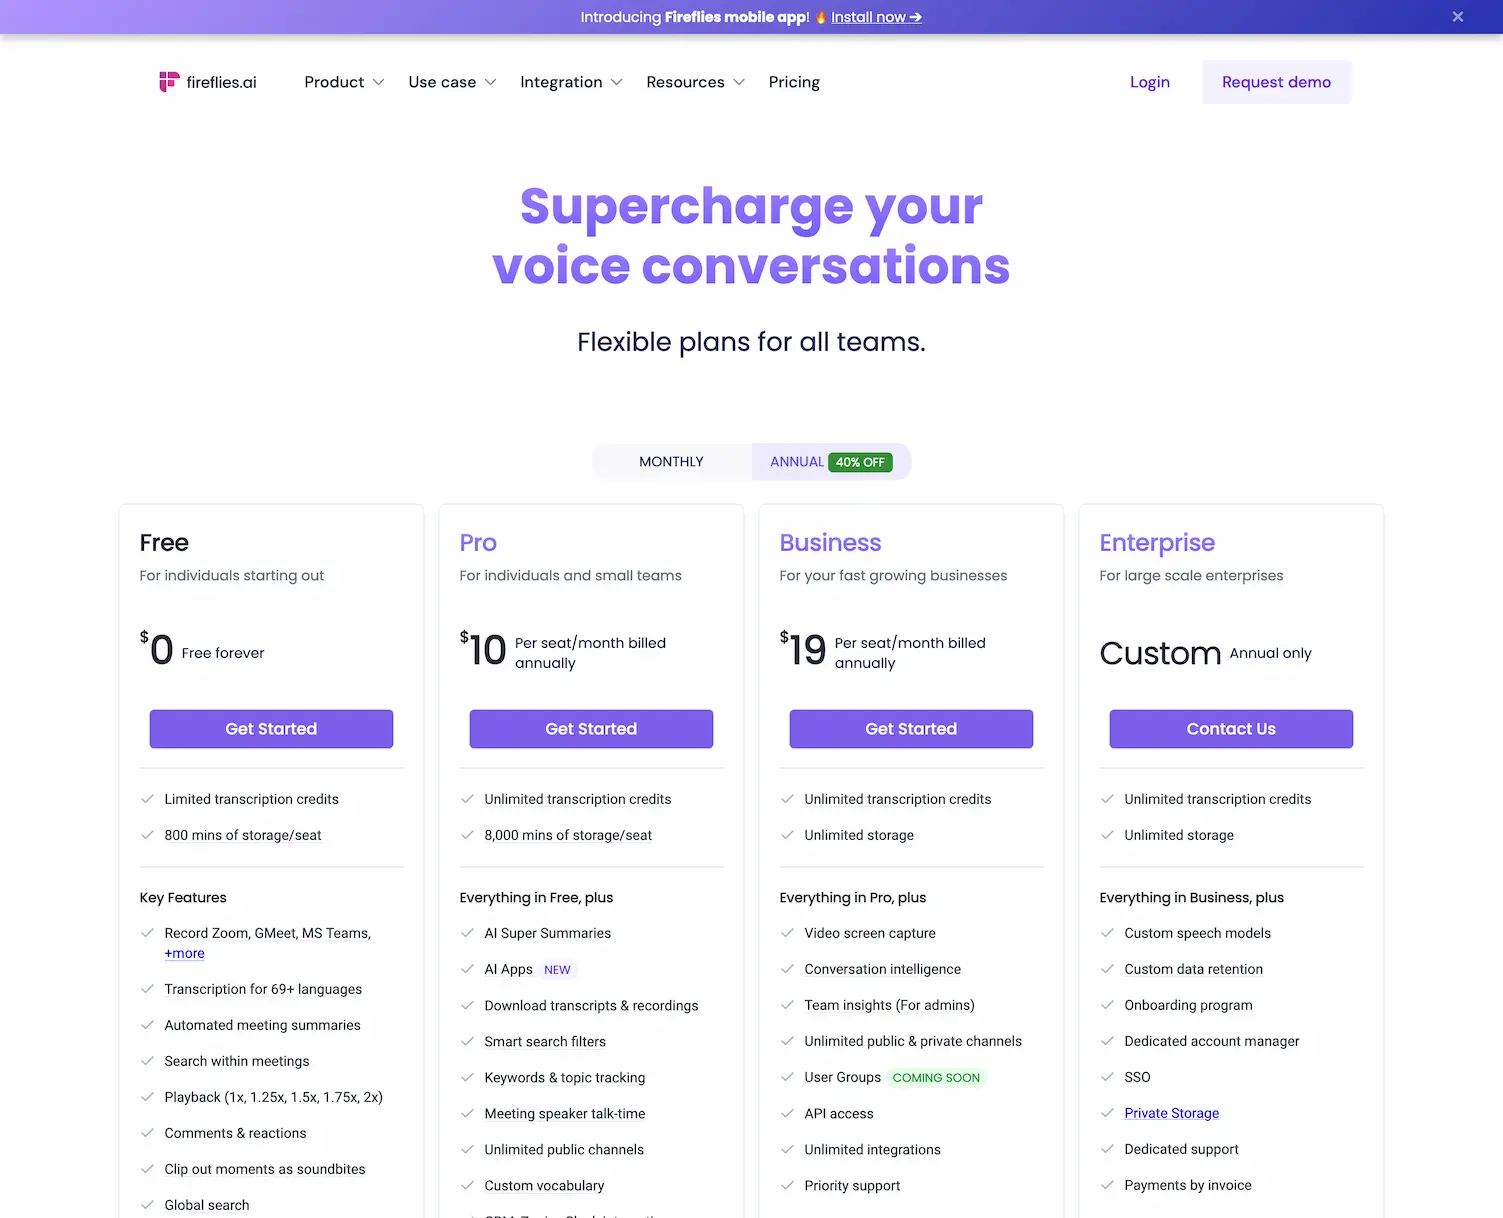
Task: Click the Install now arrow link
Action: [876, 17]
